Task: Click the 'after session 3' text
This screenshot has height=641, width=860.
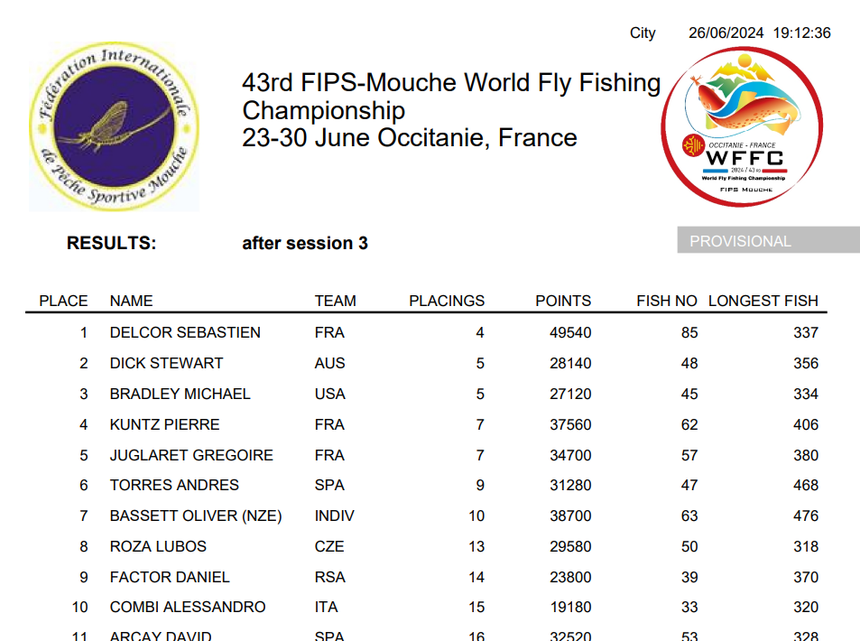Action: [304, 243]
